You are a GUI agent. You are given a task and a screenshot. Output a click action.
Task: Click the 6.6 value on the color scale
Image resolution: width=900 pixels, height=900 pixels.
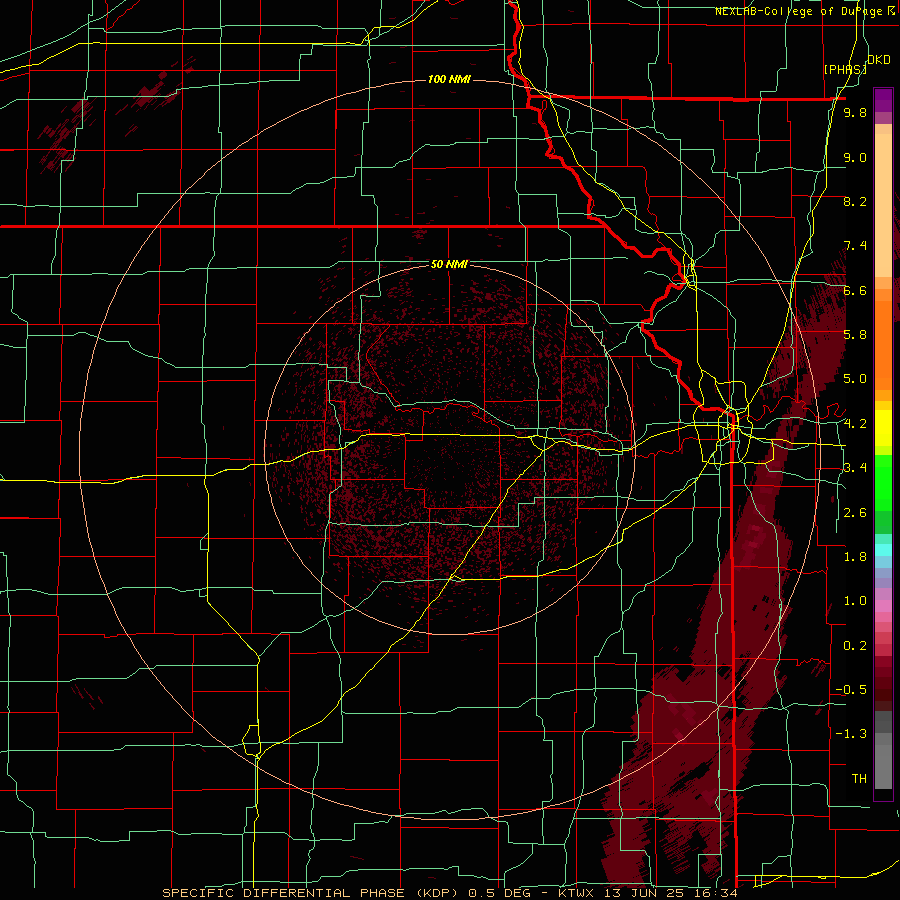click(855, 290)
